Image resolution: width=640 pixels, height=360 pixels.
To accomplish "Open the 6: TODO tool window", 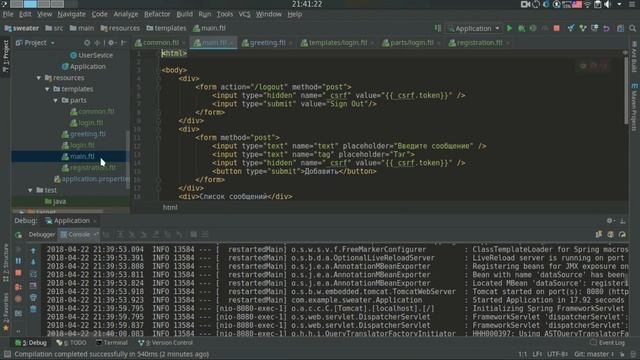I will pos(71,343).
